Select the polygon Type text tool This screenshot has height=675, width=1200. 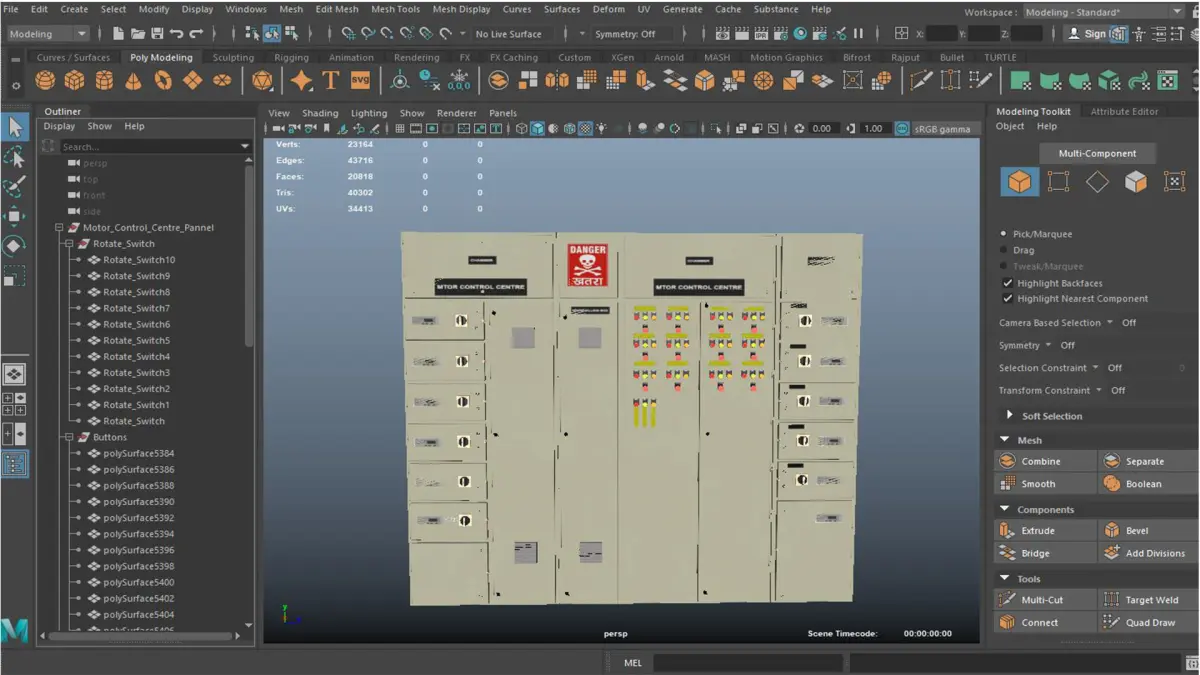coord(331,80)
